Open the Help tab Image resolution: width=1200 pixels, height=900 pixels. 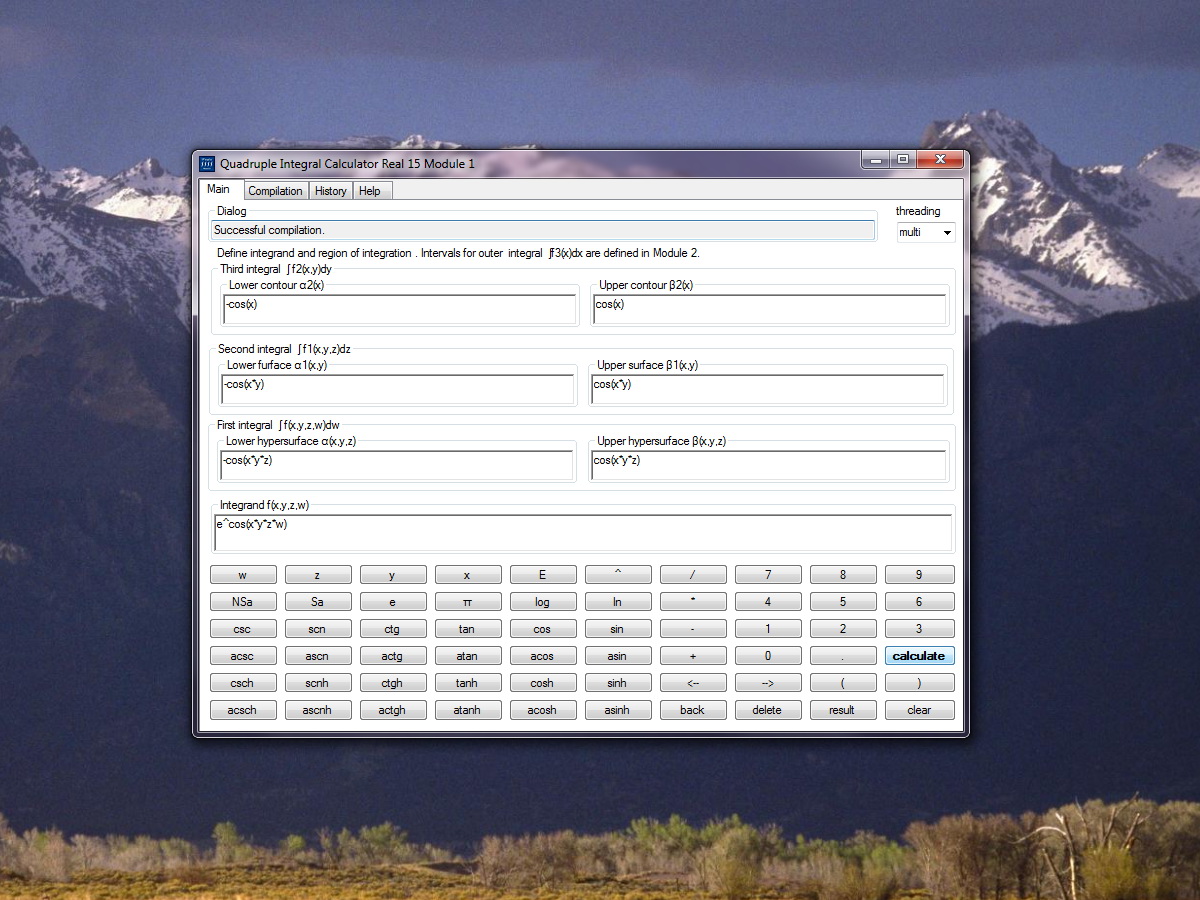pyautogui.click(x=370, y=191)
